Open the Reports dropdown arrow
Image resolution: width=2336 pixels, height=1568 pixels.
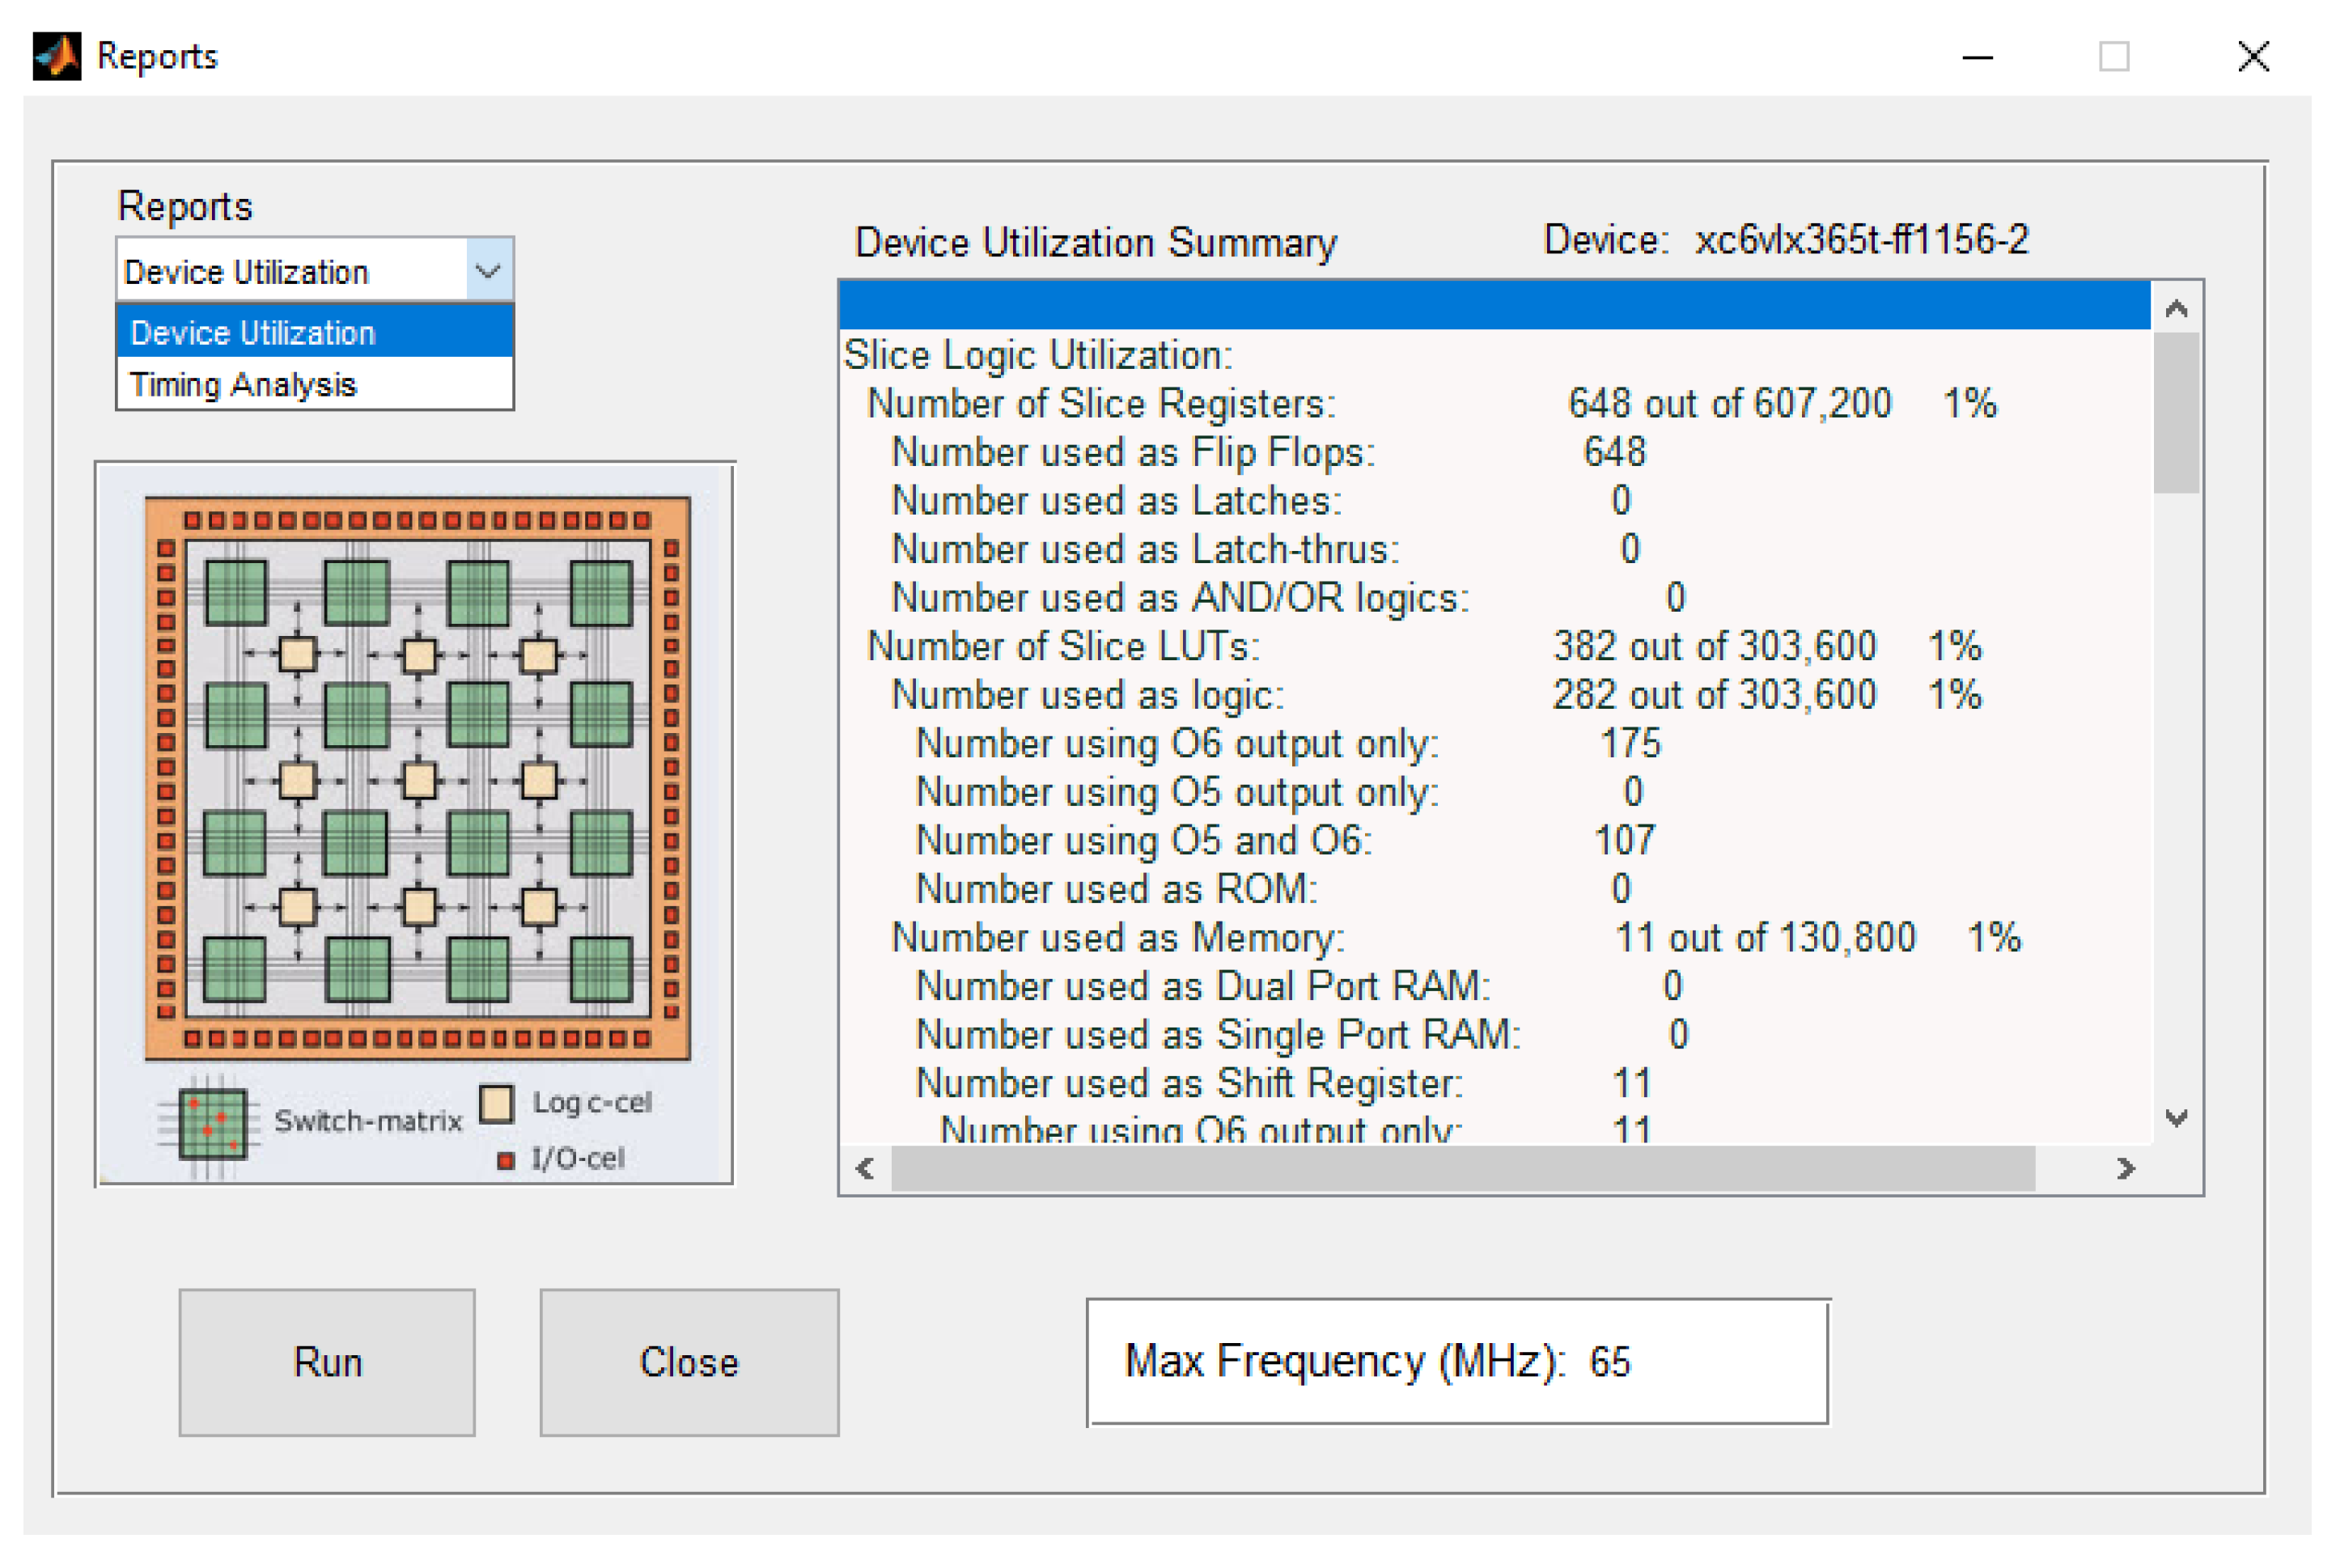click(488, 270)
